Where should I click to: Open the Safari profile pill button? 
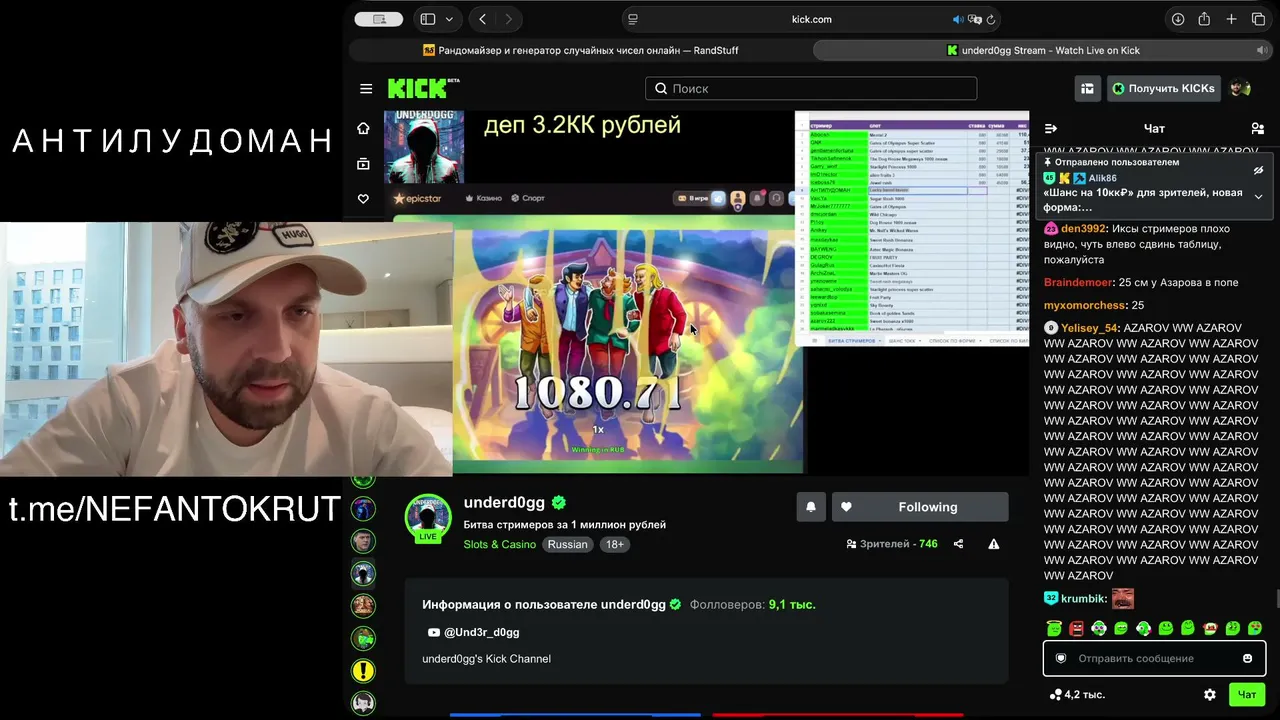379,19
